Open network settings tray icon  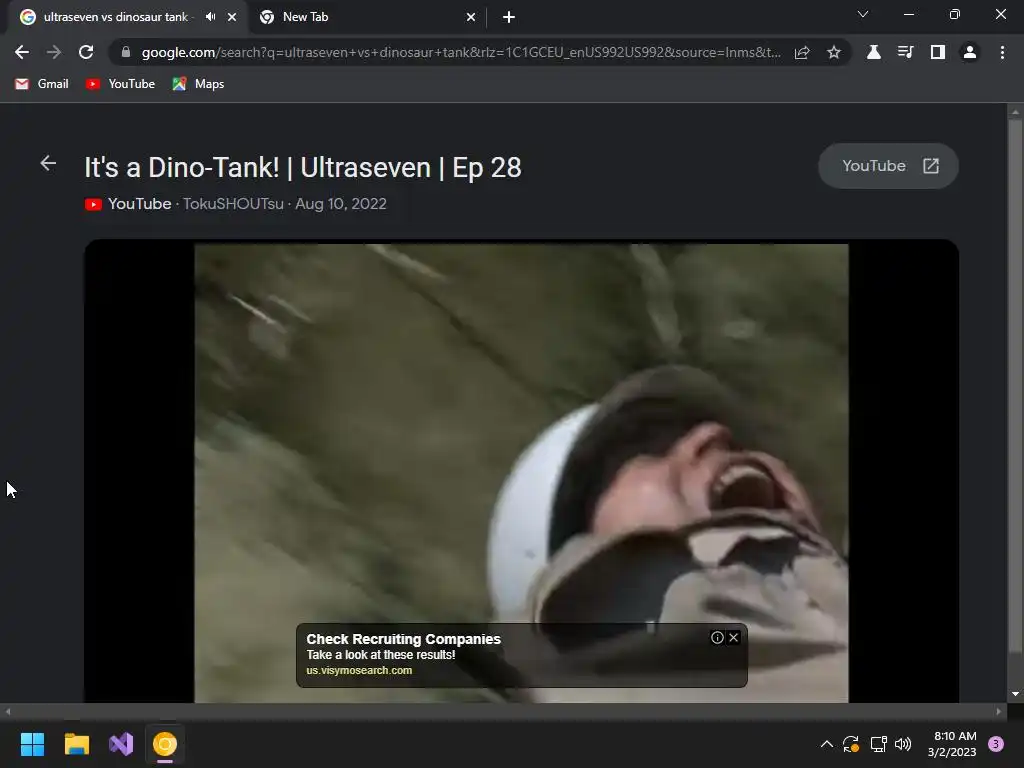[878, 744]
